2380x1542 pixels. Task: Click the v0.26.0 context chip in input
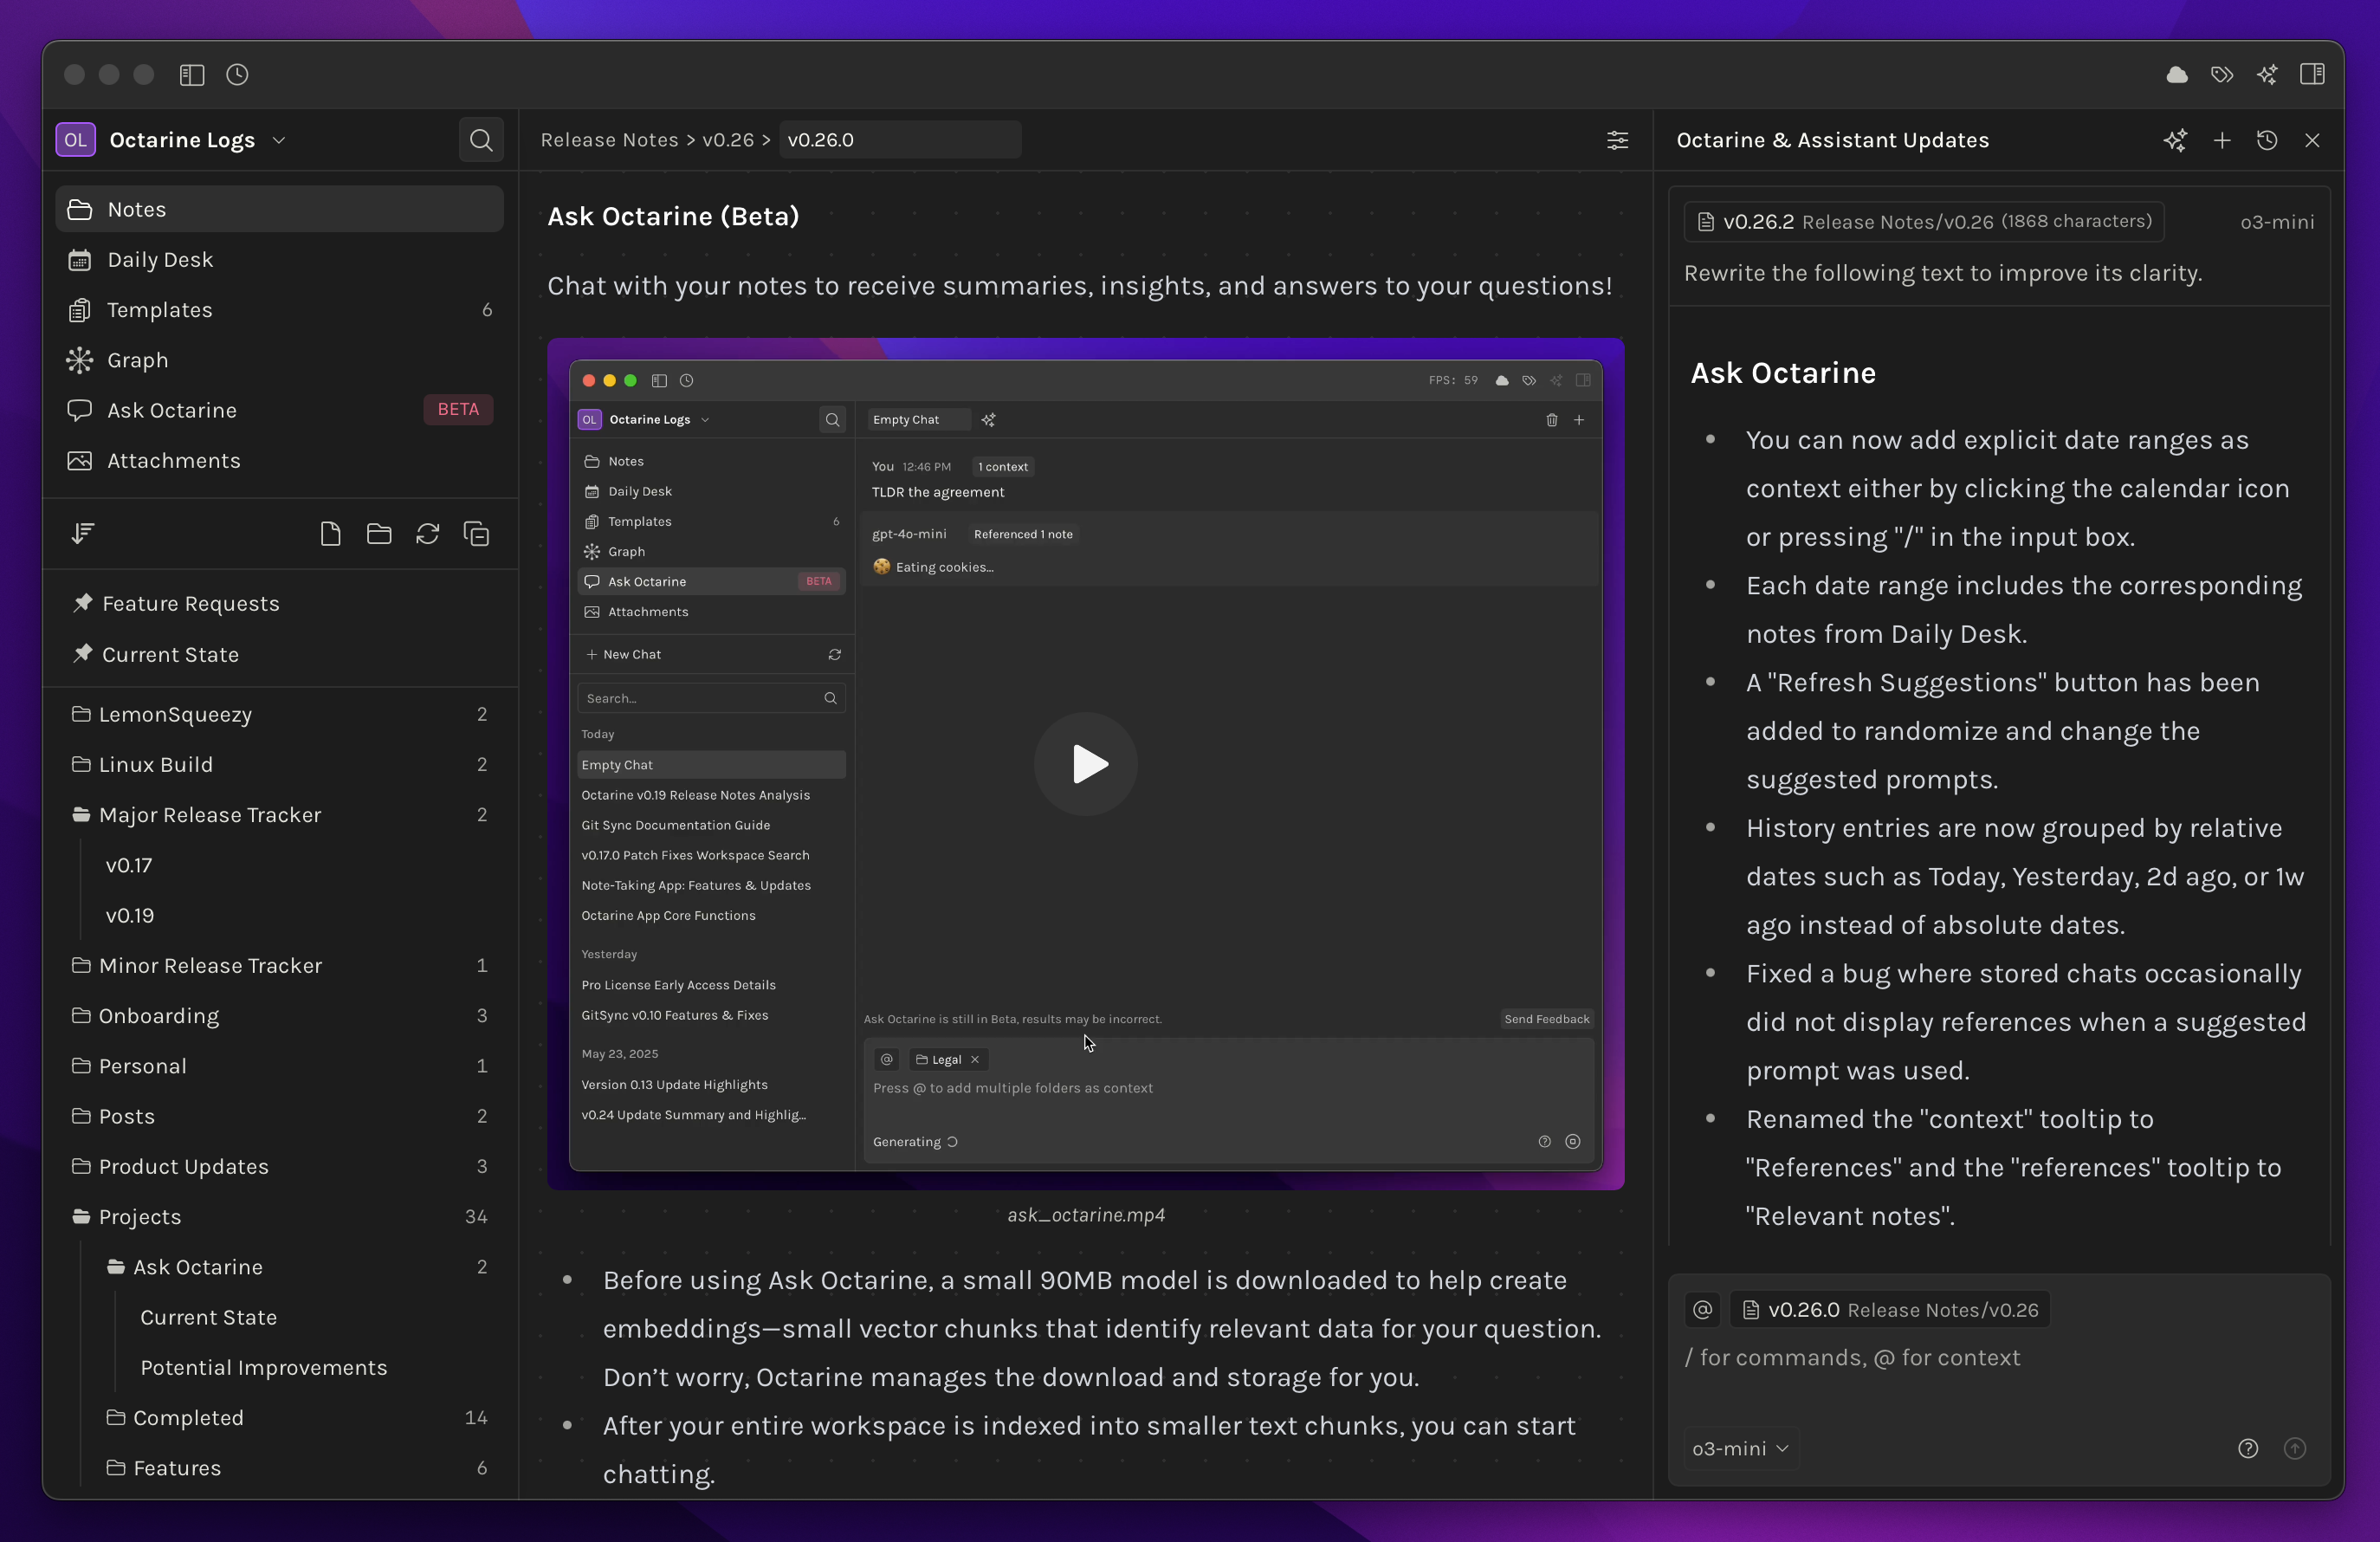[1890, 1310]
